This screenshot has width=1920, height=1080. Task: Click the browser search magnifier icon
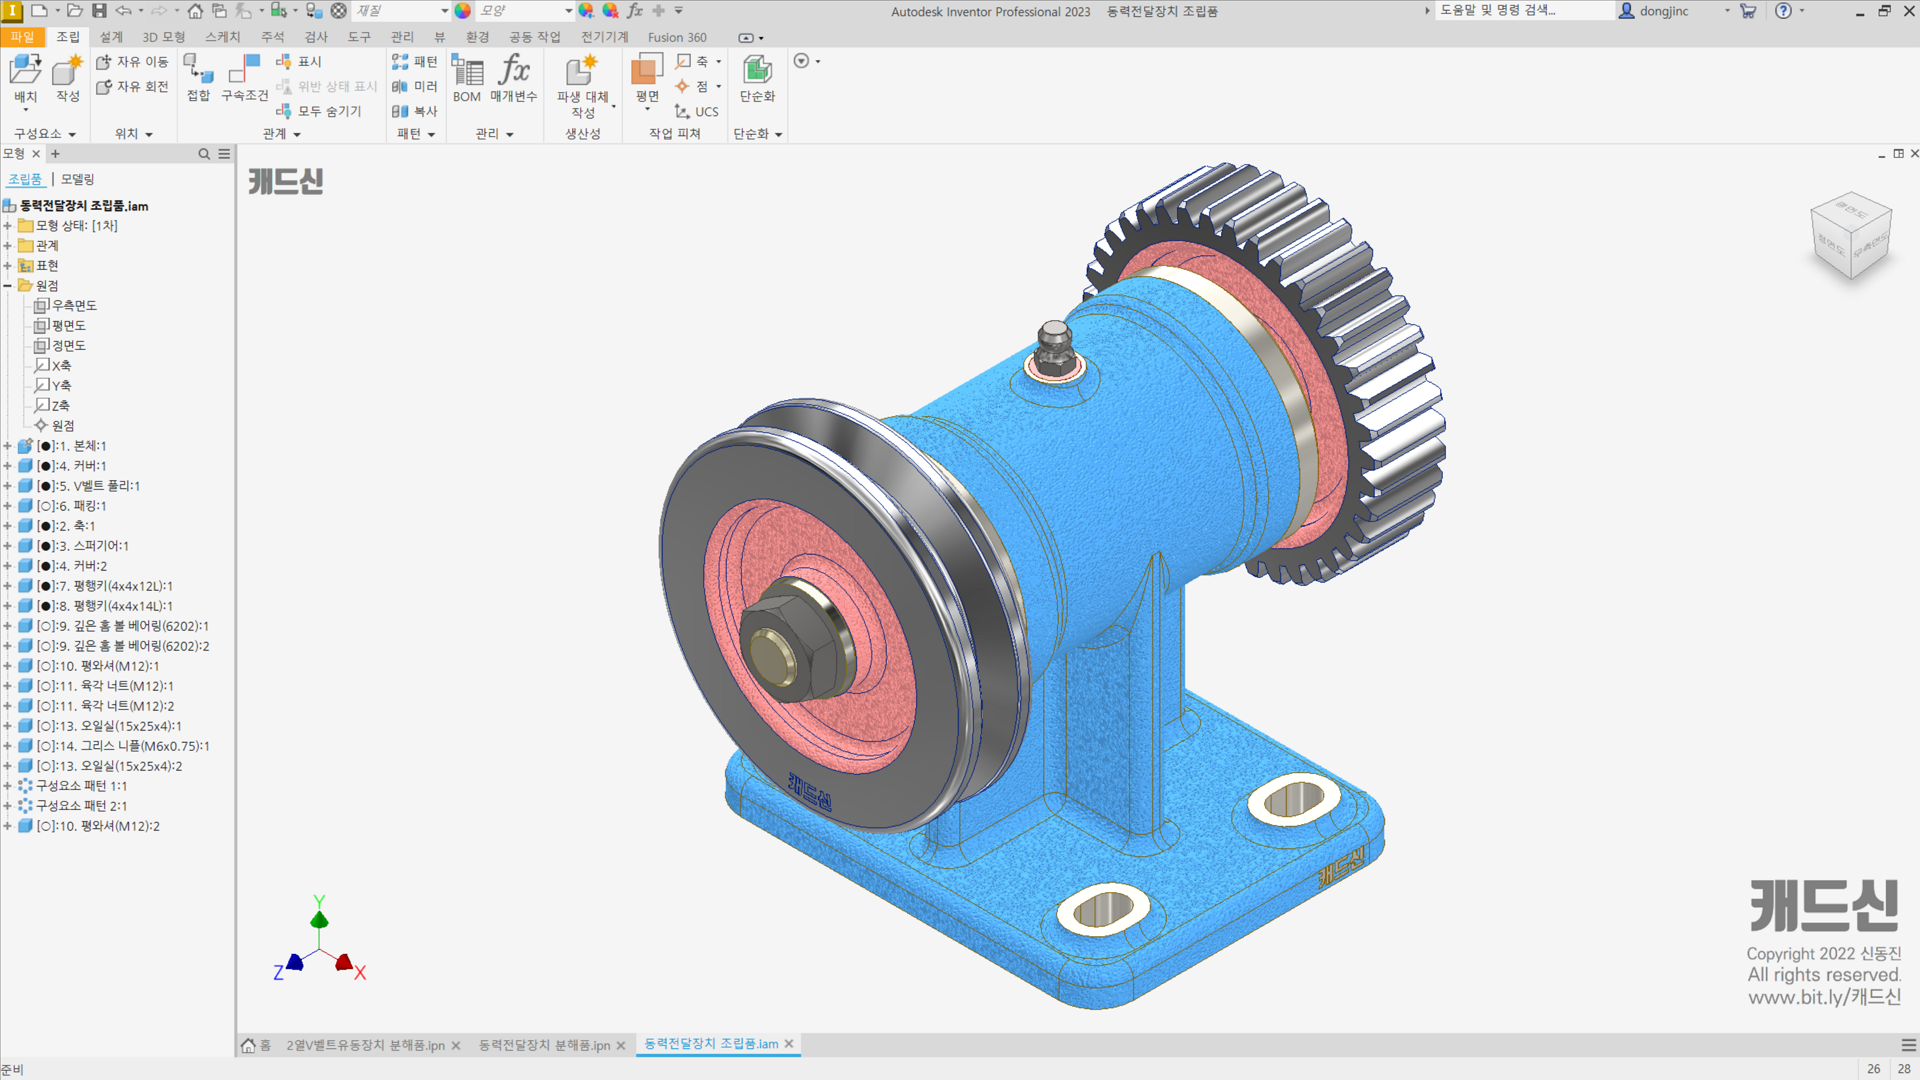tap(204, 154)
